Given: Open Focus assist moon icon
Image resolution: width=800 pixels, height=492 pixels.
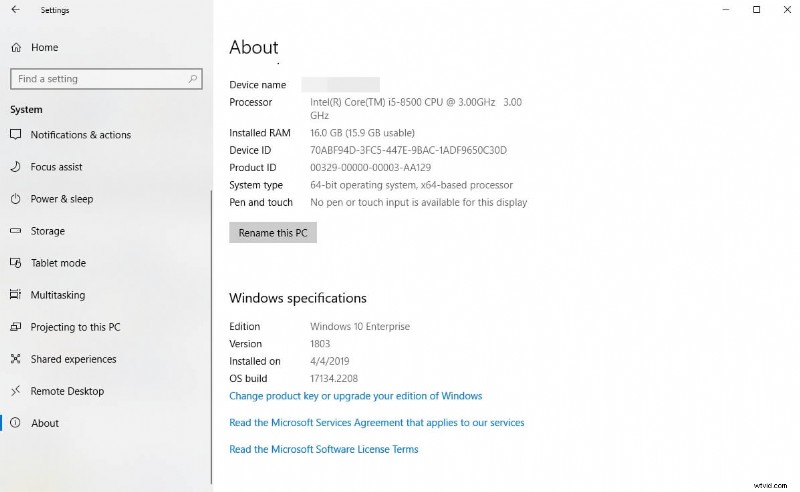Looking at the screenshot, I should pyautogui.click(x=15, y=167).
